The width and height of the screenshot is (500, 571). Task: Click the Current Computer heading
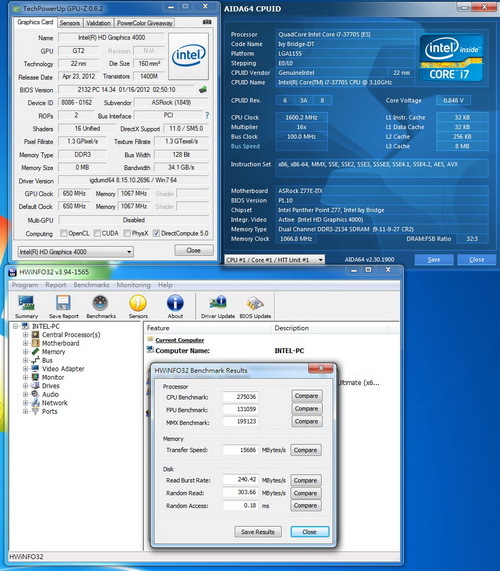tap(180, 340)
